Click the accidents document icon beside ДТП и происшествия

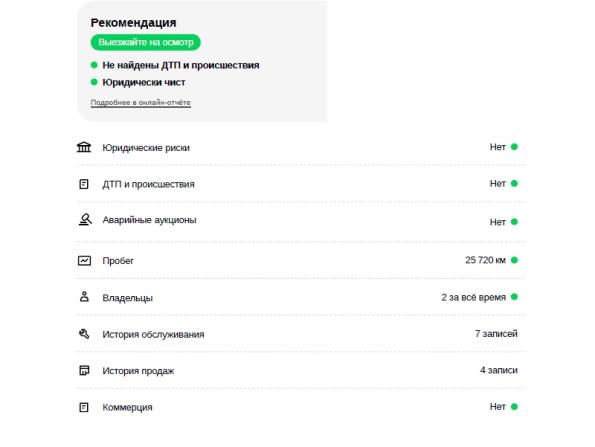tap(84, 184)
